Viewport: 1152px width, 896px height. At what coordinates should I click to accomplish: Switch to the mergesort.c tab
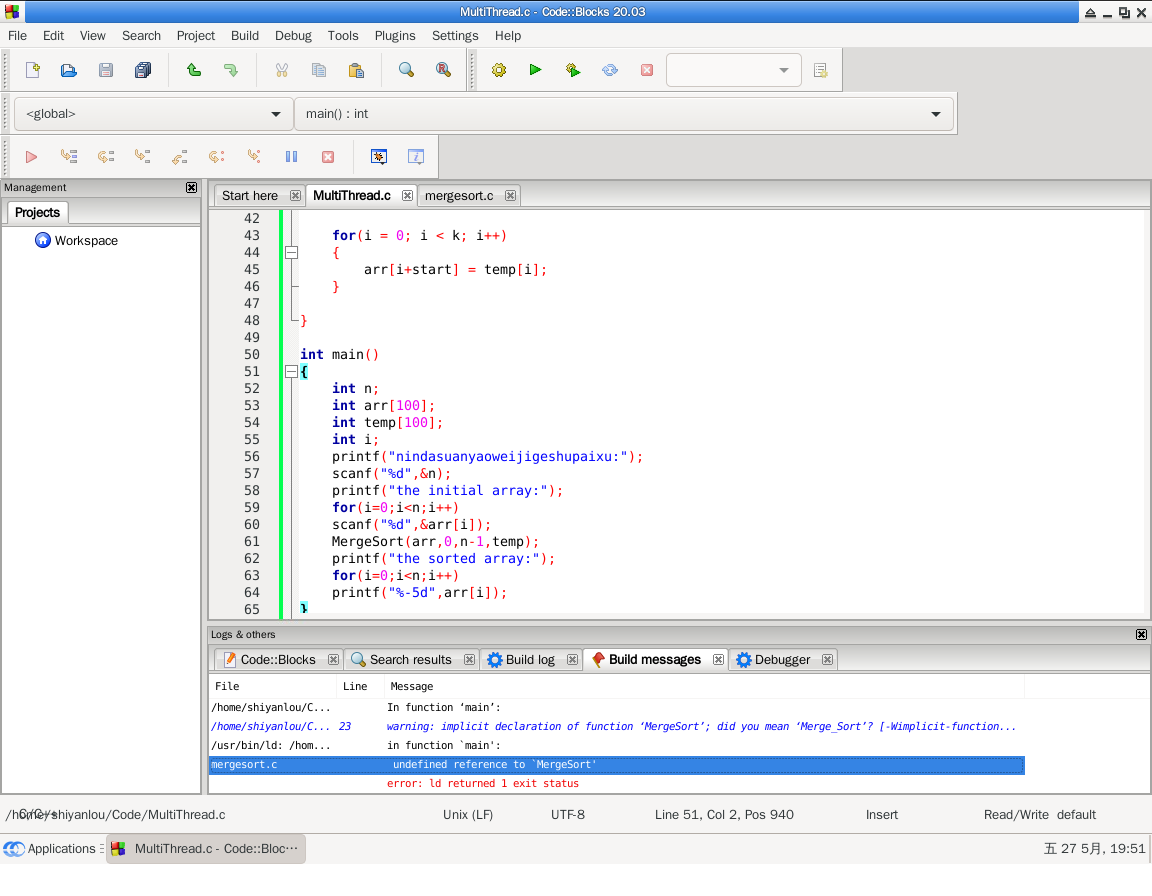pyautogui.click(x=459, y=196)
